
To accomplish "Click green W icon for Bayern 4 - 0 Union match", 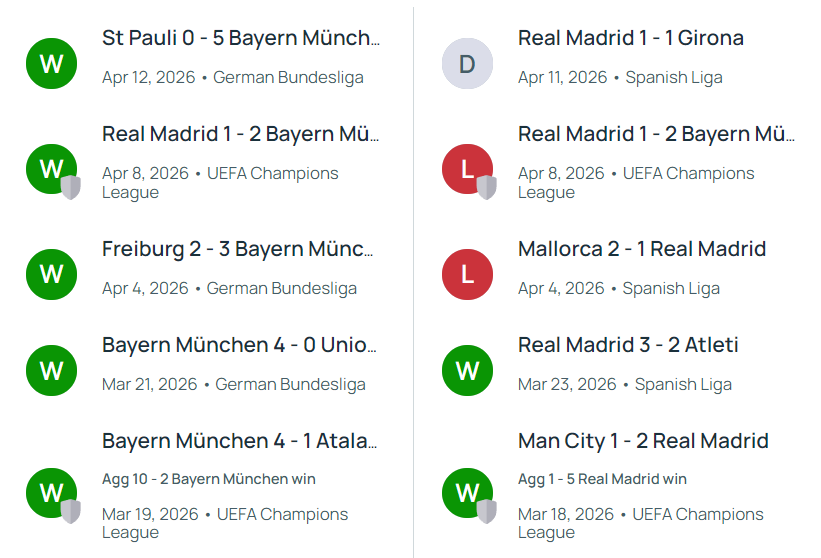I will point(51,370).
